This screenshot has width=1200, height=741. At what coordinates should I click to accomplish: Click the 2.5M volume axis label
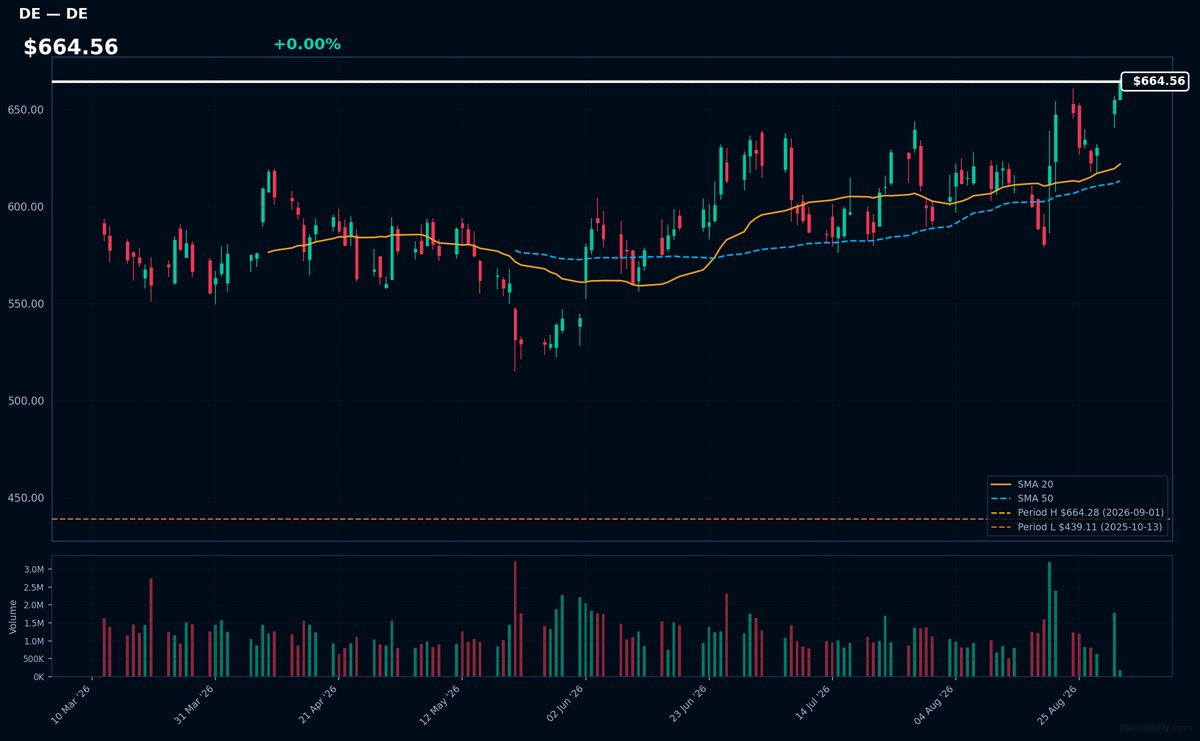[34, 587]
